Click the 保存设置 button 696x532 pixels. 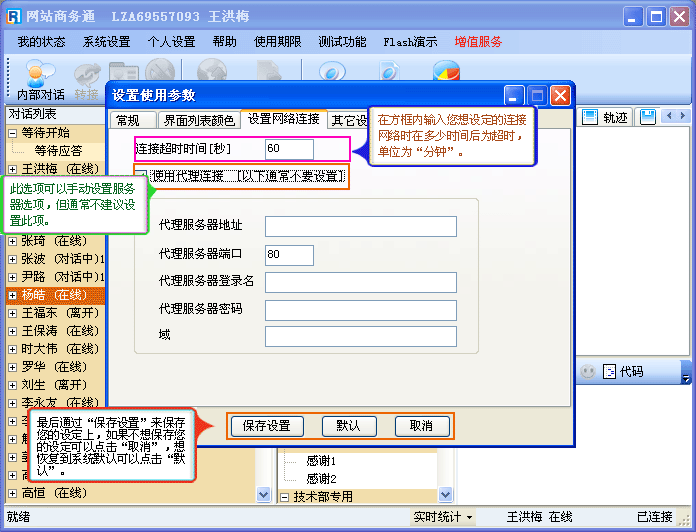[267, 425]
